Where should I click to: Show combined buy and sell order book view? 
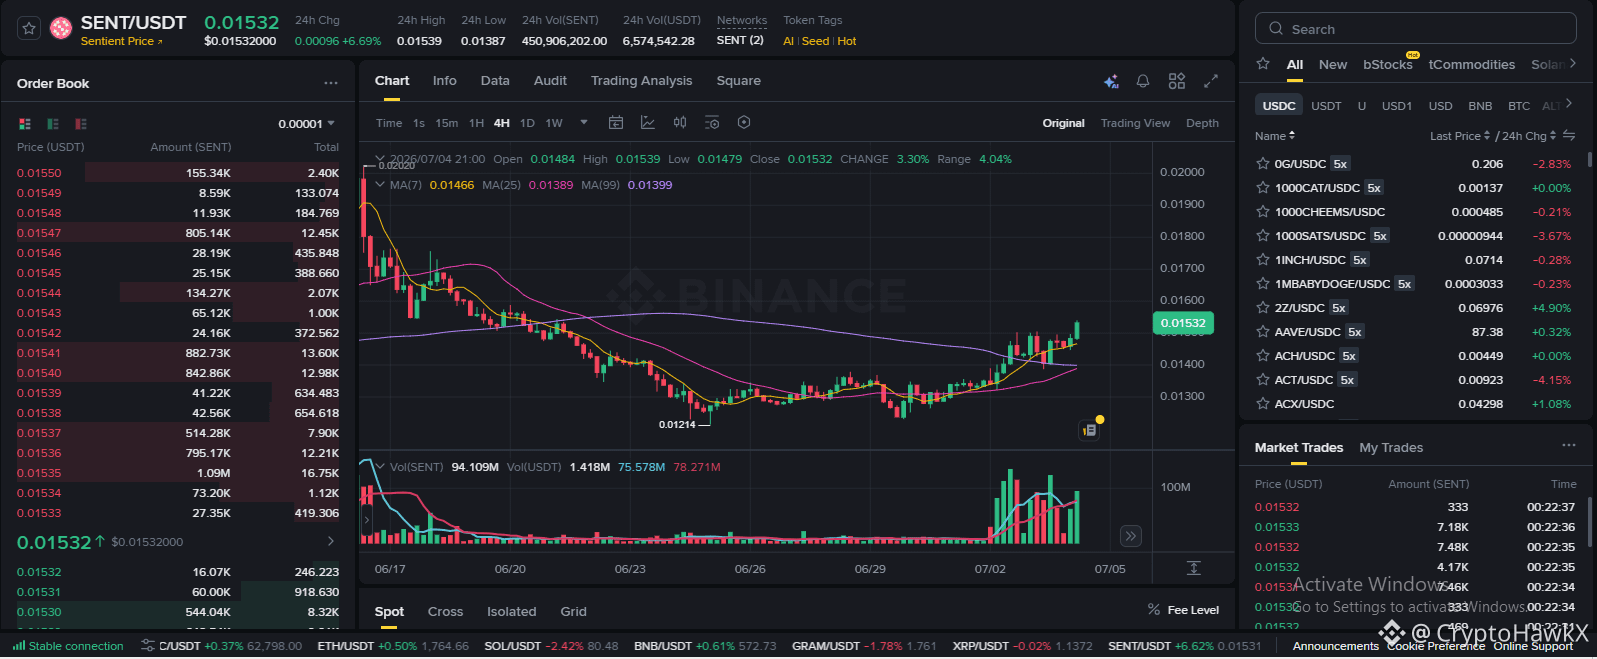click(x=25, y=124)
